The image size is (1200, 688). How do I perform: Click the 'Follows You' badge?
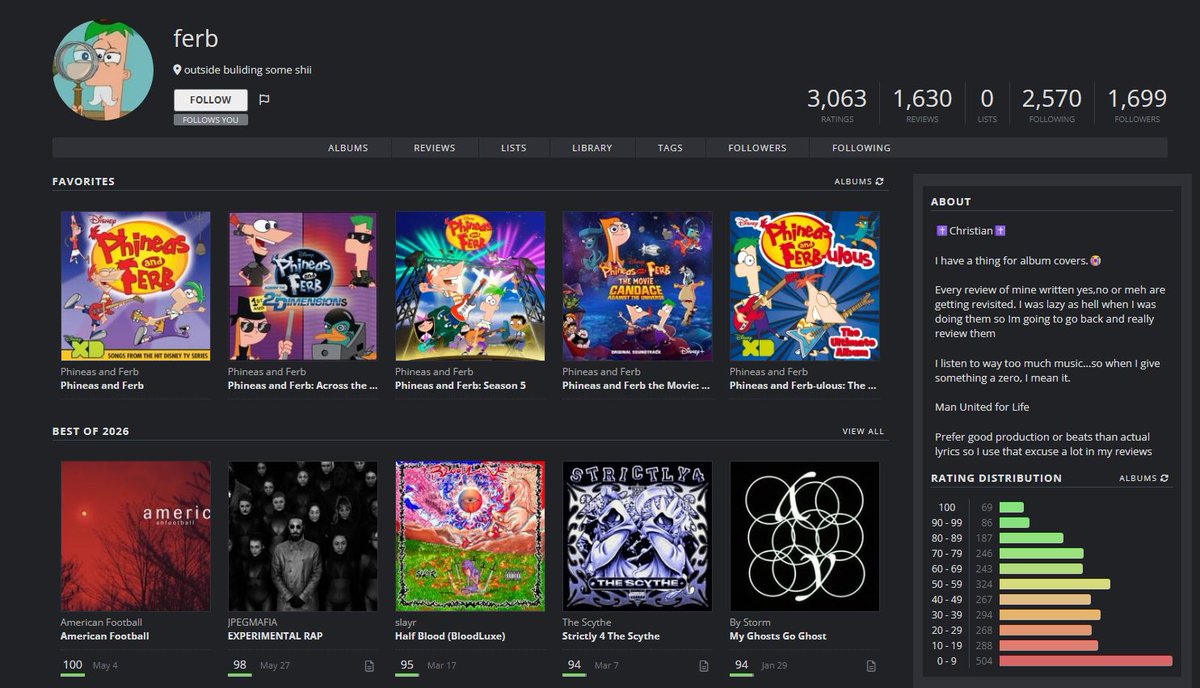point(210,120)
